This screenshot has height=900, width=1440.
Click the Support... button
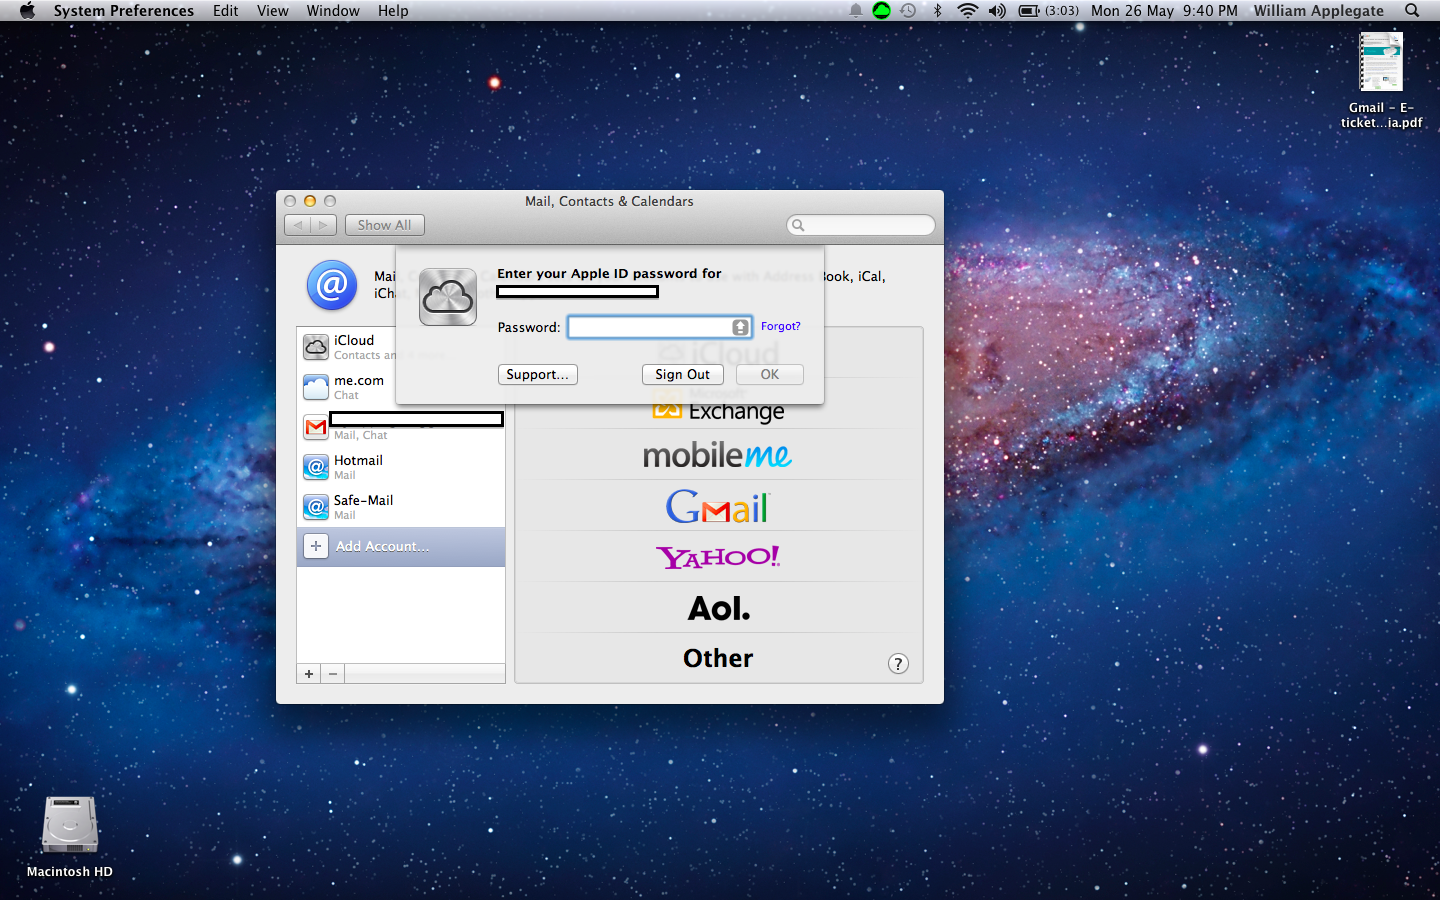point(537,374)
